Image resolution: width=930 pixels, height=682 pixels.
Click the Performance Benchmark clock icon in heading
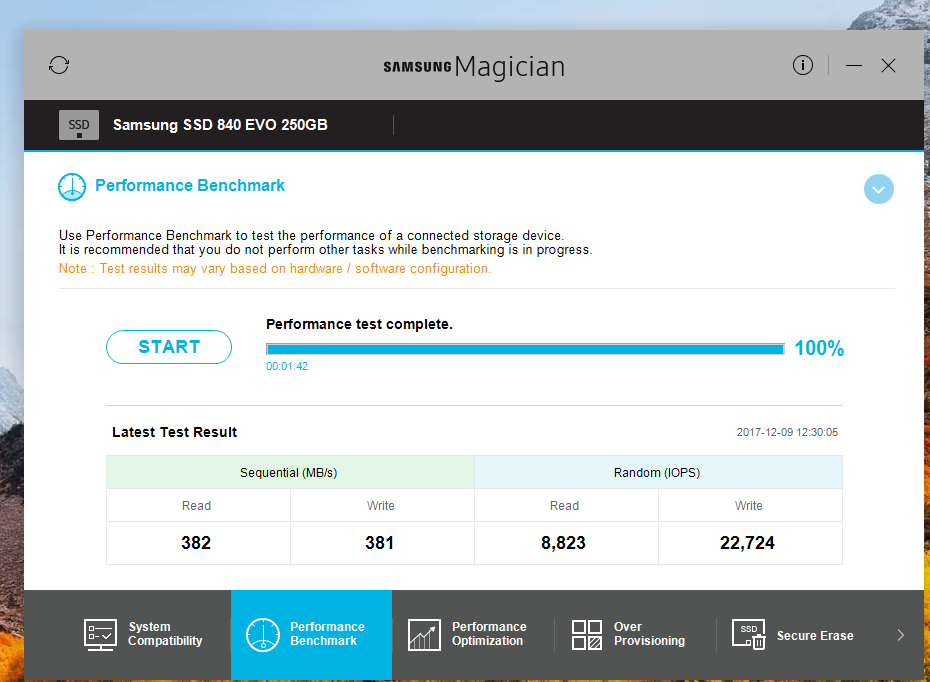72,187
